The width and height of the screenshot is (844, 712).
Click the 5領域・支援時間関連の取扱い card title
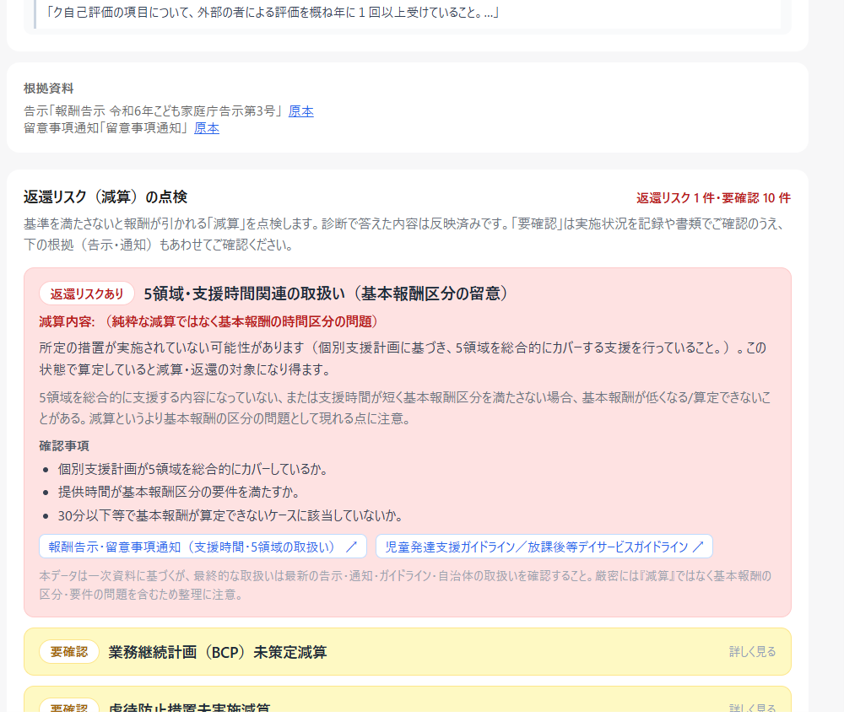click(x=326, y=293)
